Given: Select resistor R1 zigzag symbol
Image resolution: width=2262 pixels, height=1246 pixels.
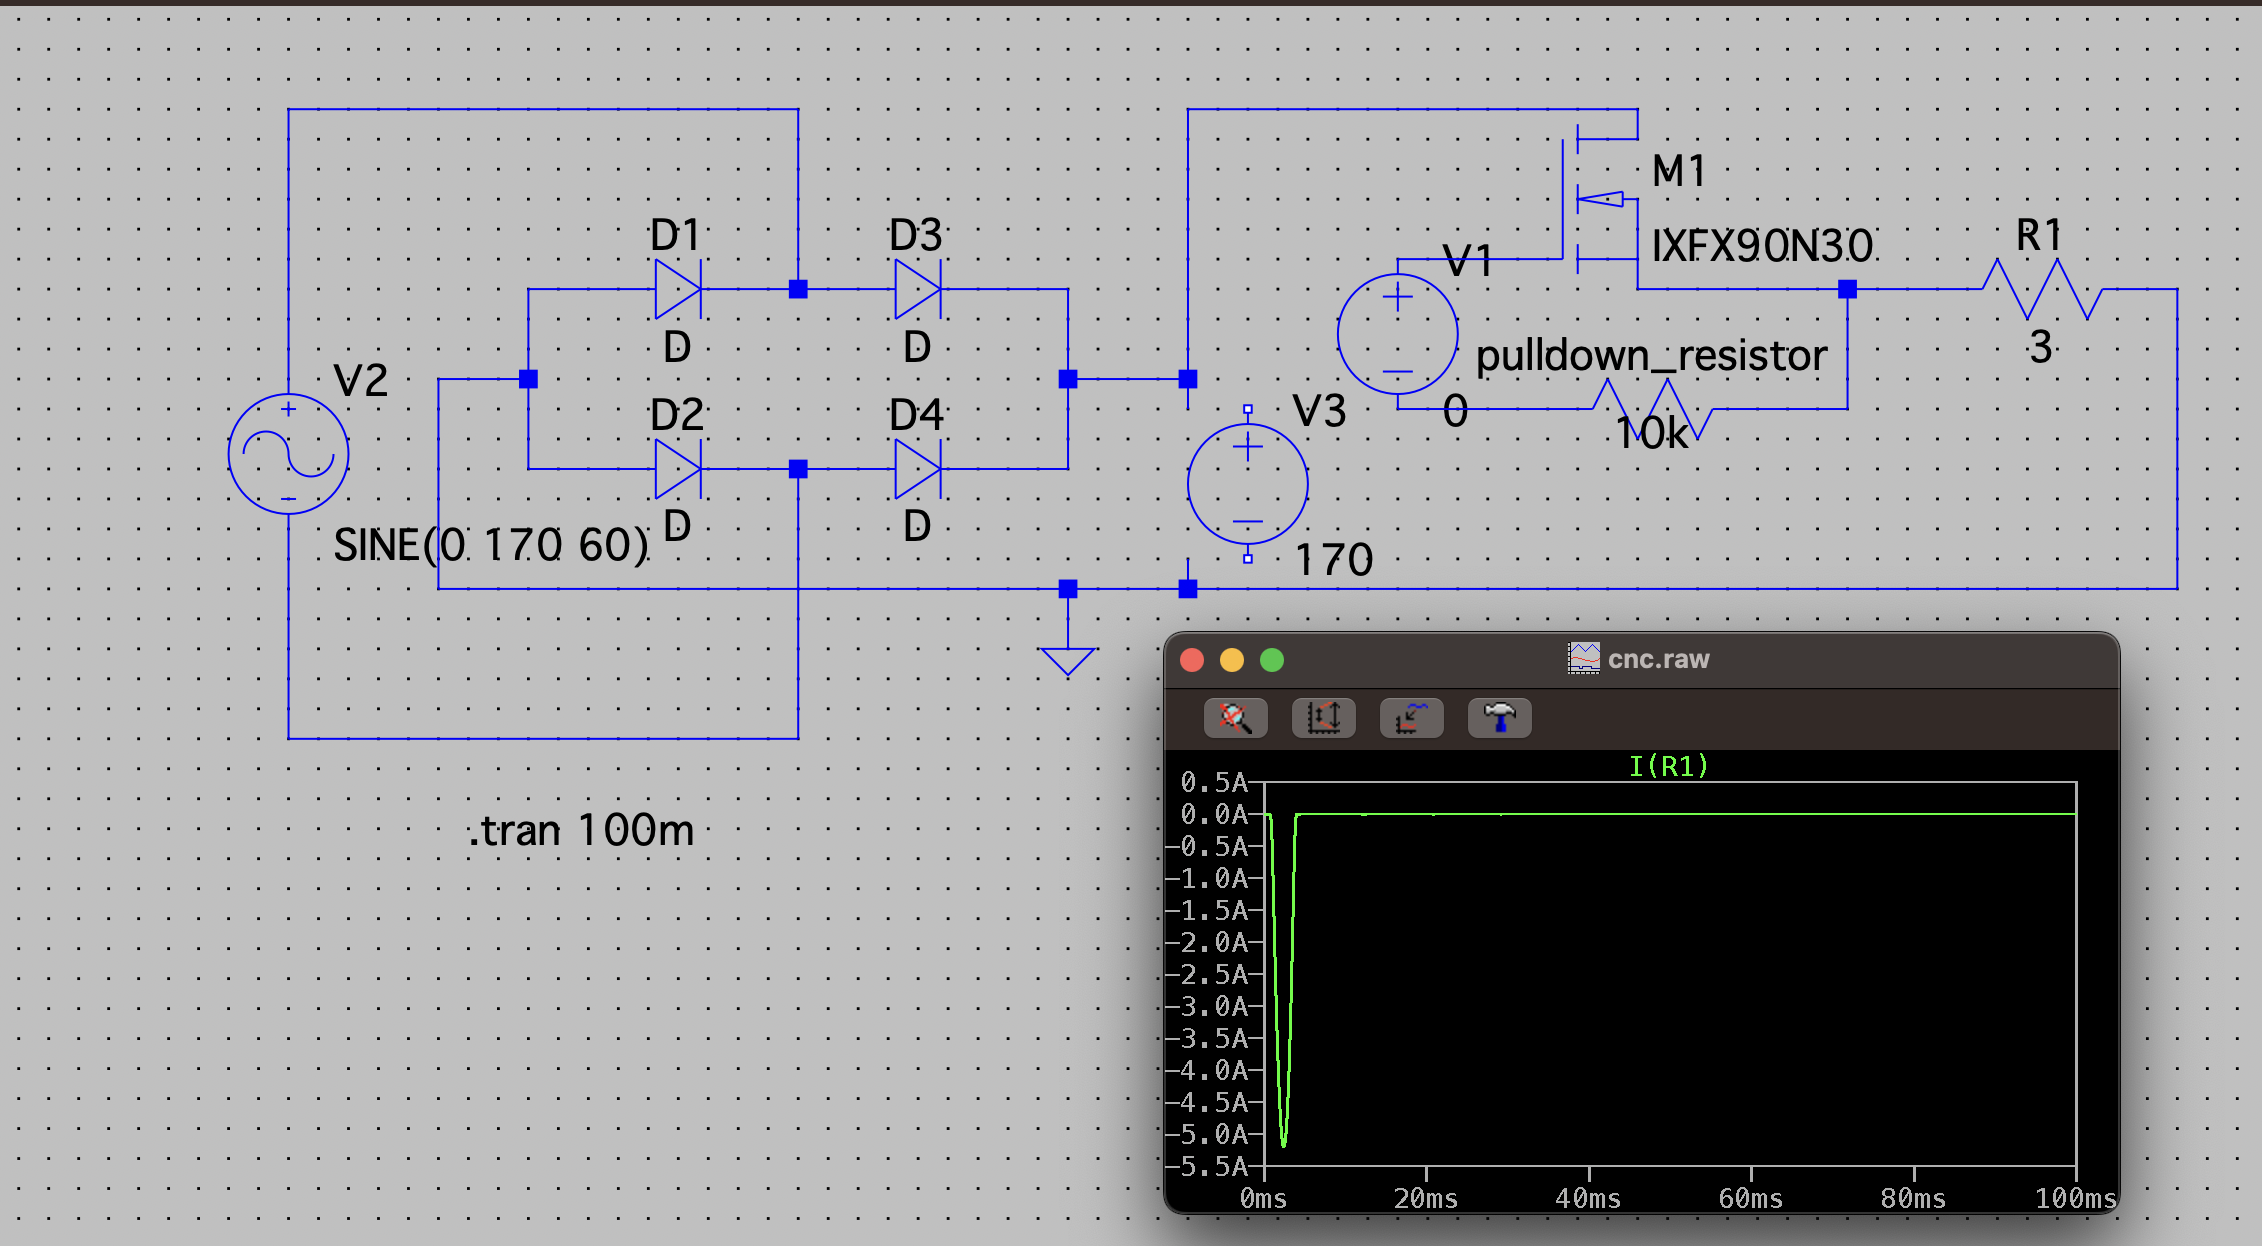Looking at the screenshot, I should tap(2040, 289).
